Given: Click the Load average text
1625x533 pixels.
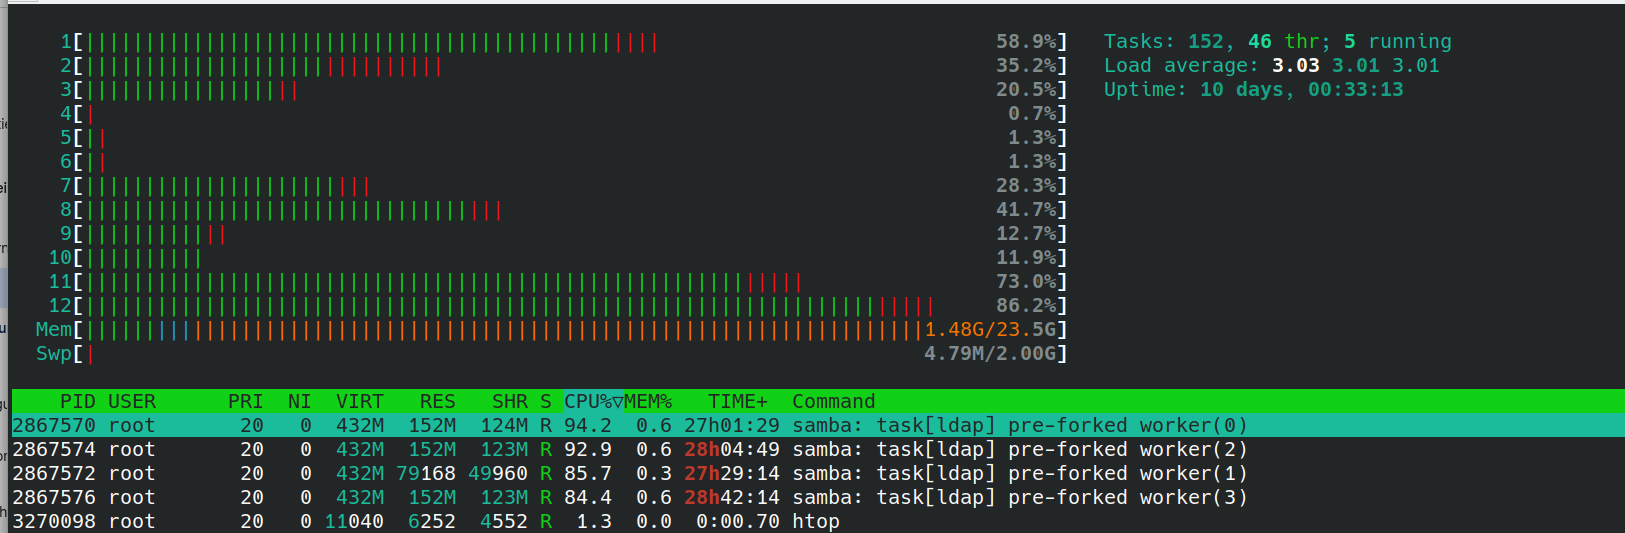Looking at the screenshot, I should [x=1271, y=65].
